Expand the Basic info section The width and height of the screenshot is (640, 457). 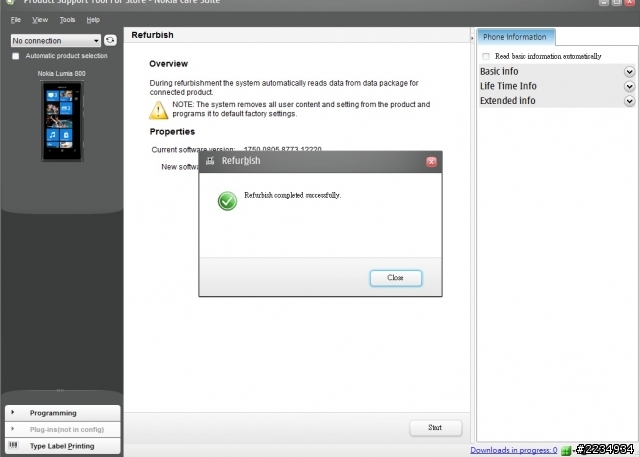pos(557,71)
